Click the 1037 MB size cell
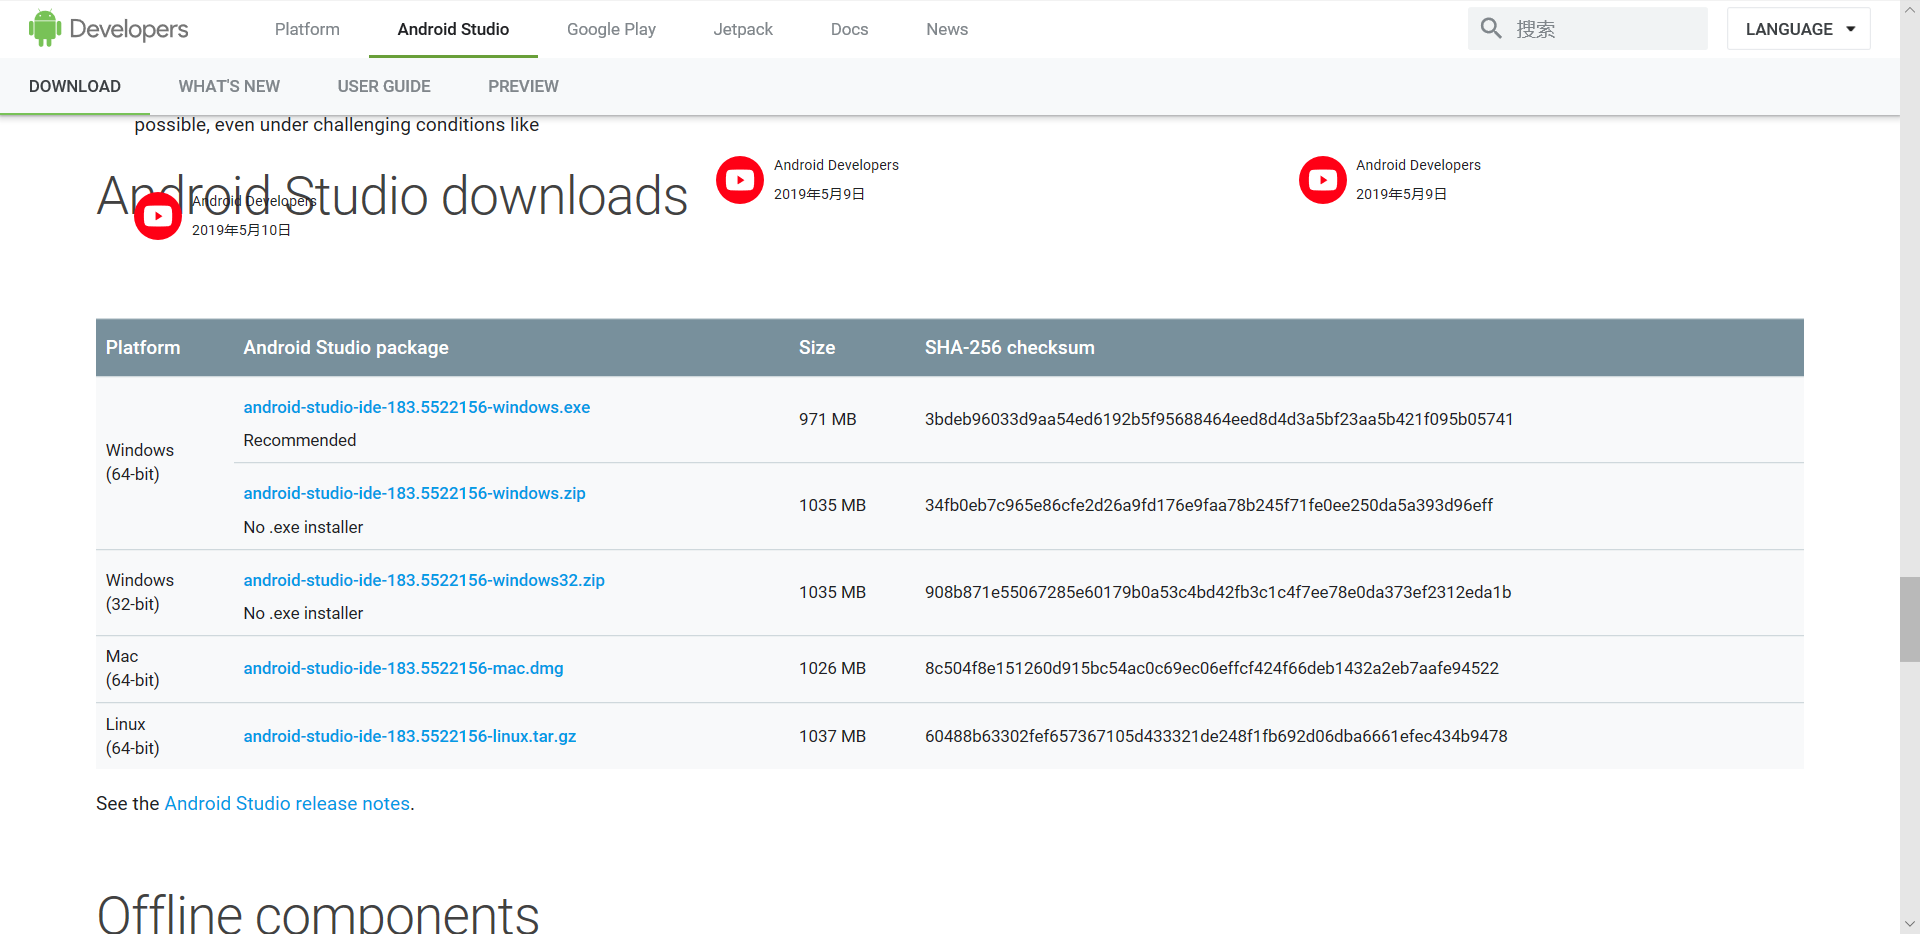The width and height of the screenshot is (1920, 934). 832,736
